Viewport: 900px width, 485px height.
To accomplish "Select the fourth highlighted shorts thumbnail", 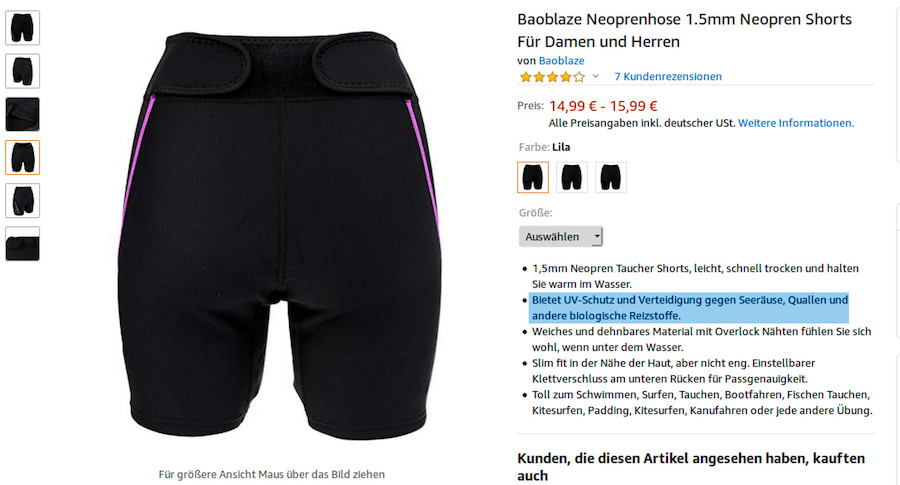I will pyautogui.click(x=22, y=157).
